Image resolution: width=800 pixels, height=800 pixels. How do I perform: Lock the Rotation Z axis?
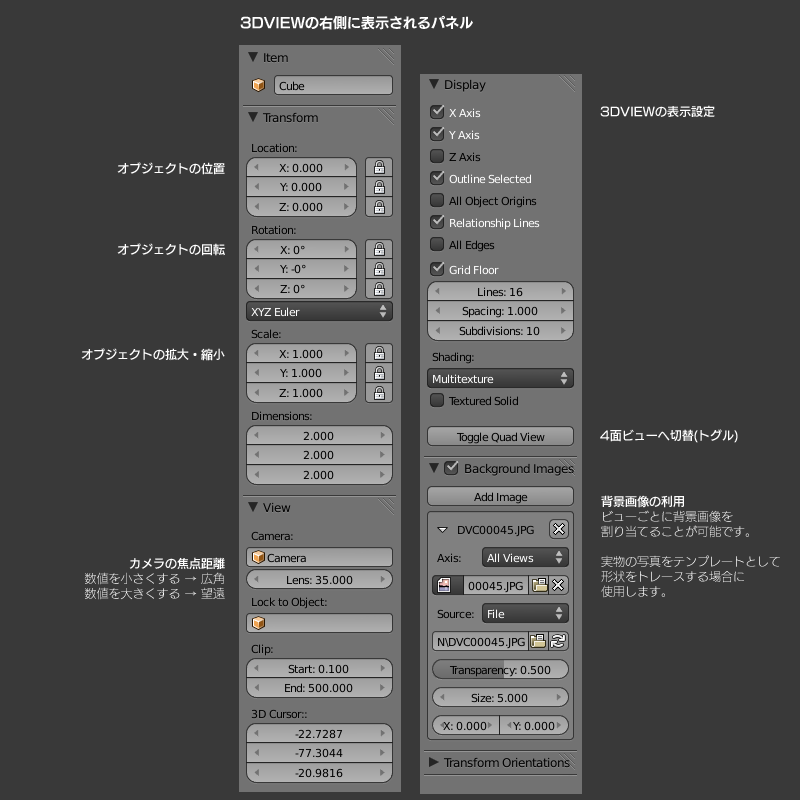378,289
